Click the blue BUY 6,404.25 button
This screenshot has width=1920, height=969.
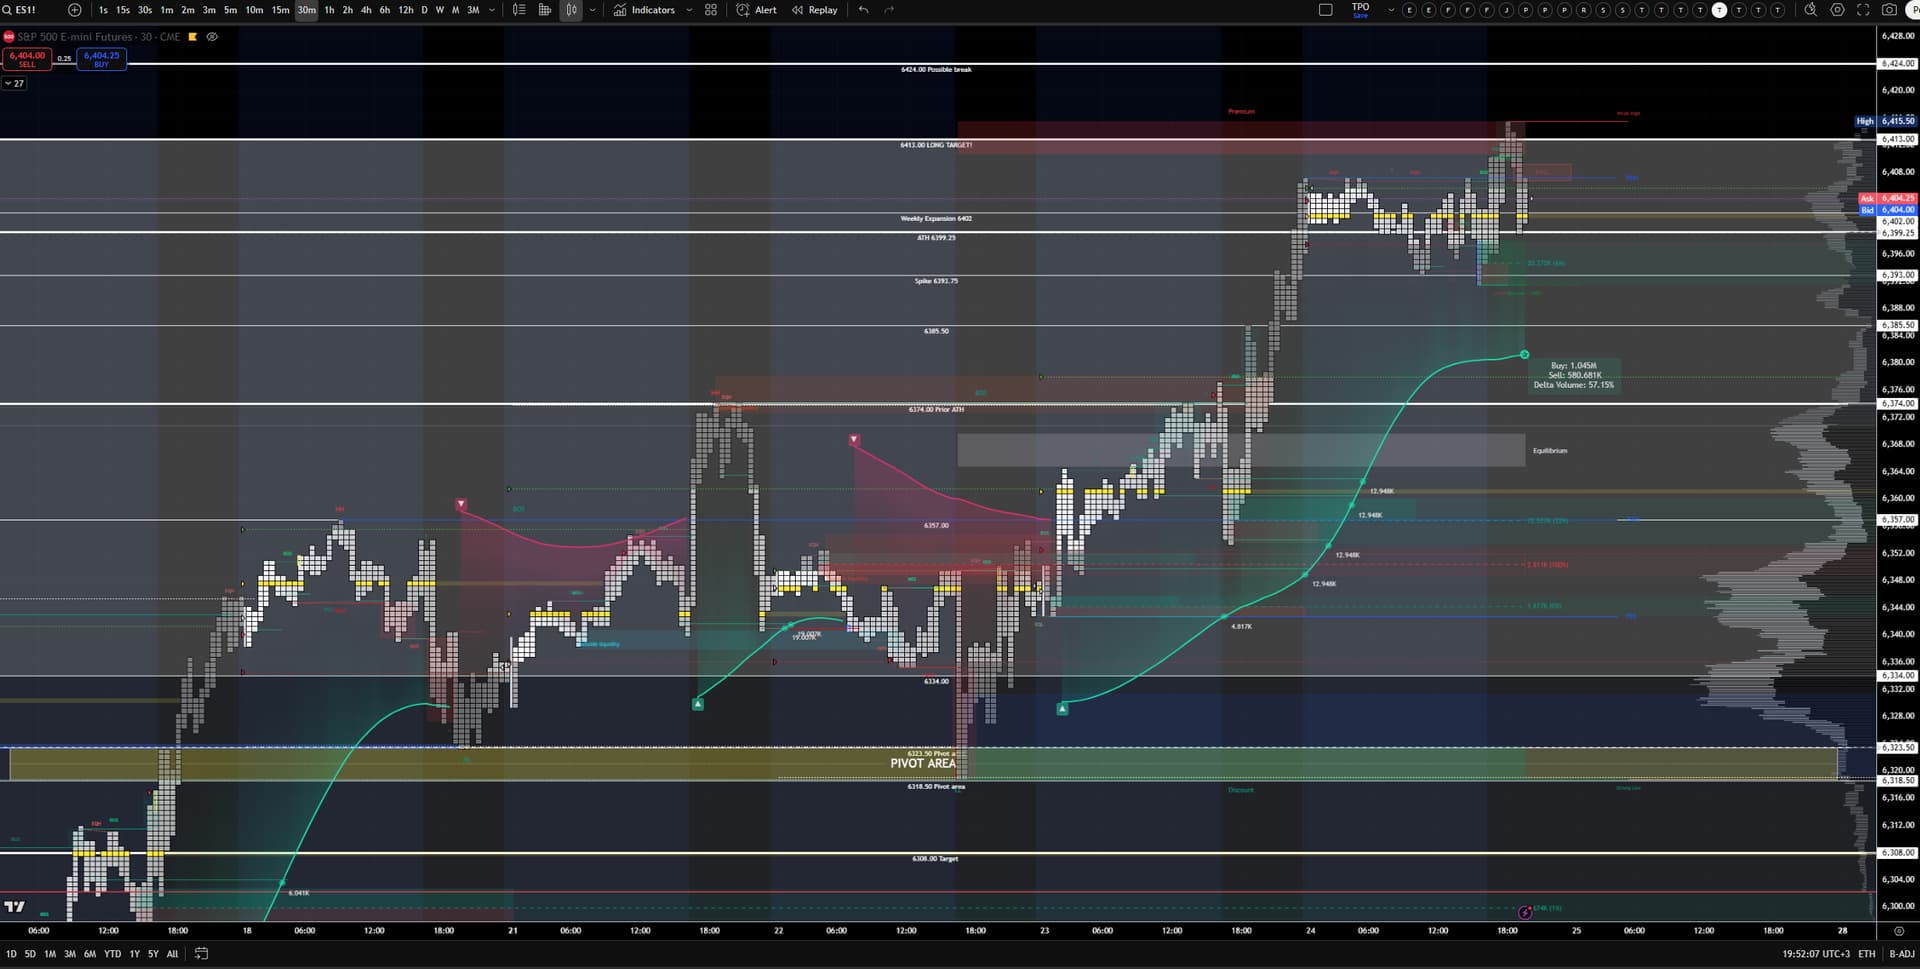[x=101, y=59]
